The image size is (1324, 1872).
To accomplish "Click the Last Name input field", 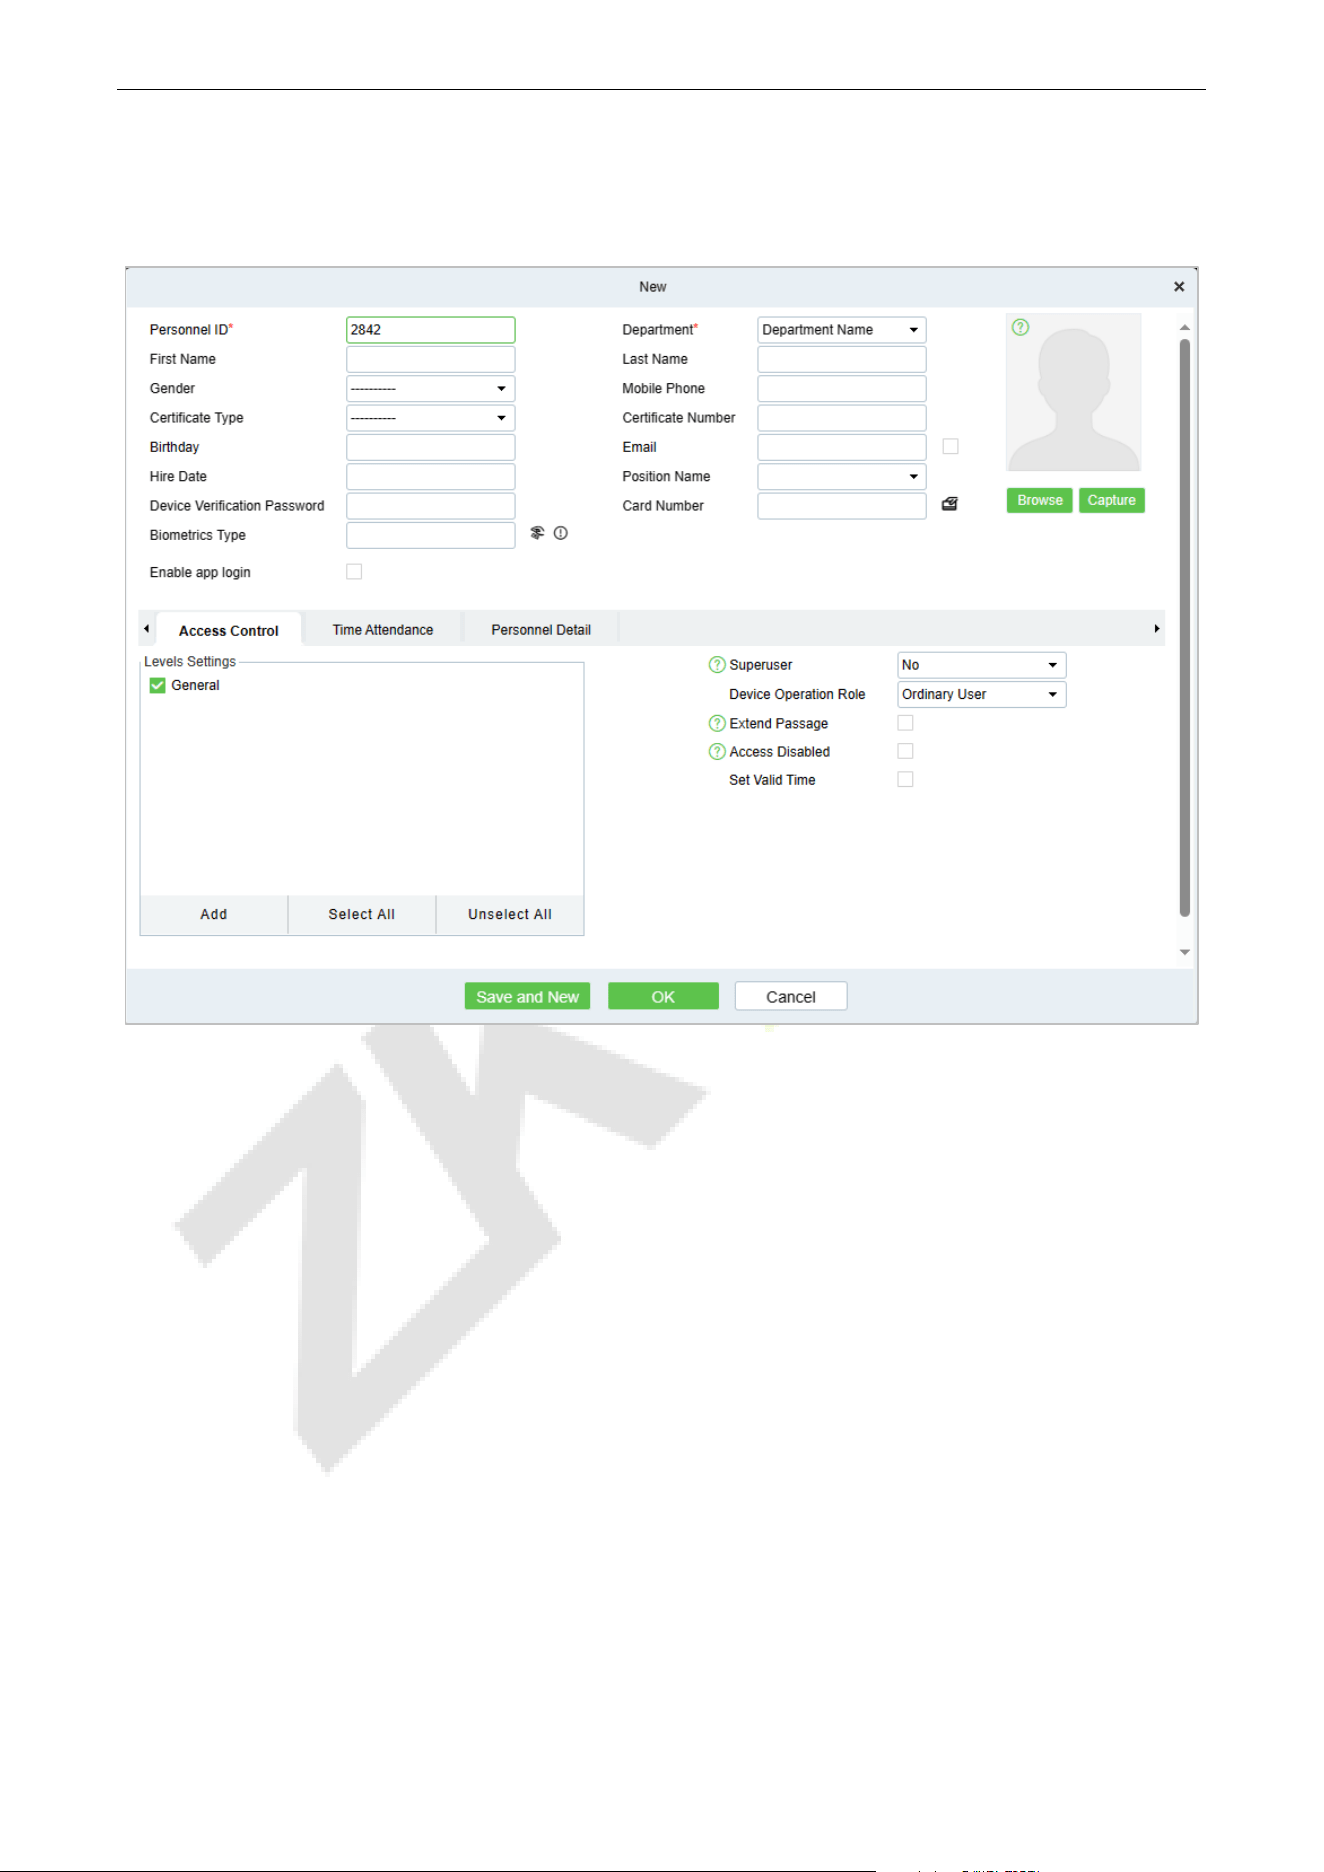I will click(x=842, y=359).
